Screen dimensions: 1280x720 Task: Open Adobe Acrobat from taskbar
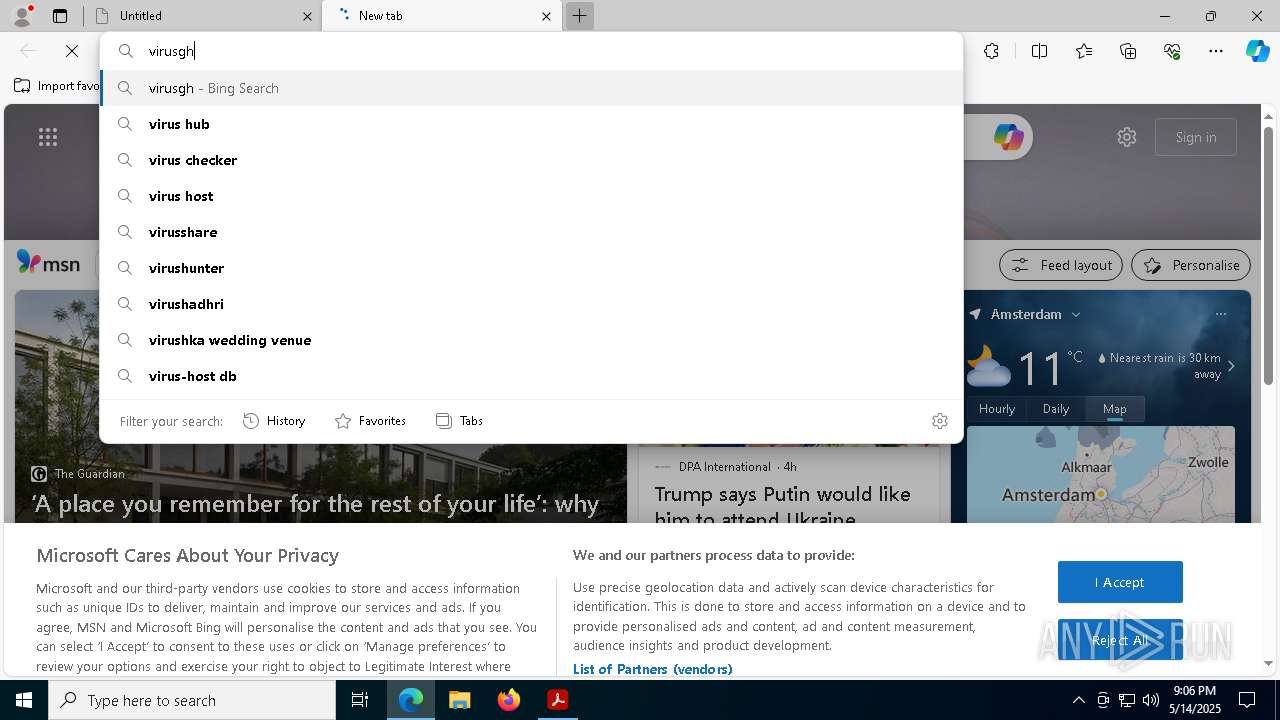pos(557,700)
